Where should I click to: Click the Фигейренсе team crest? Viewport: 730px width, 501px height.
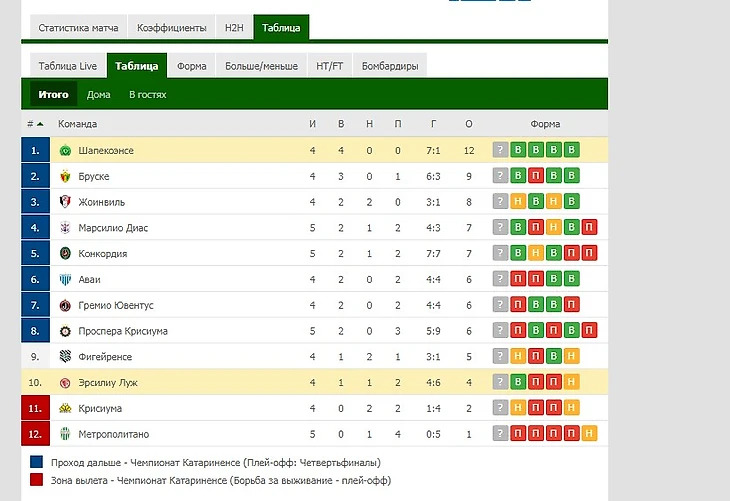pos(65,357)
